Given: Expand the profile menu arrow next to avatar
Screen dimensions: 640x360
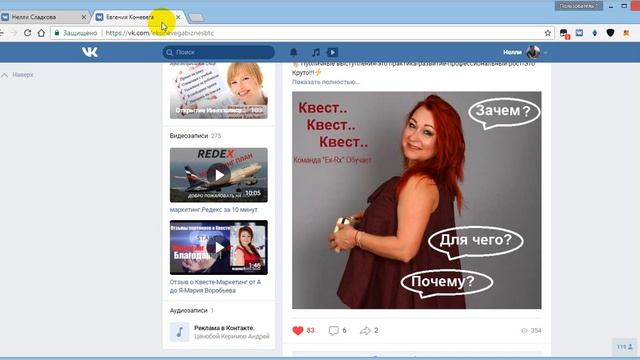Looking at the screenshot, I should coord(546,53).
